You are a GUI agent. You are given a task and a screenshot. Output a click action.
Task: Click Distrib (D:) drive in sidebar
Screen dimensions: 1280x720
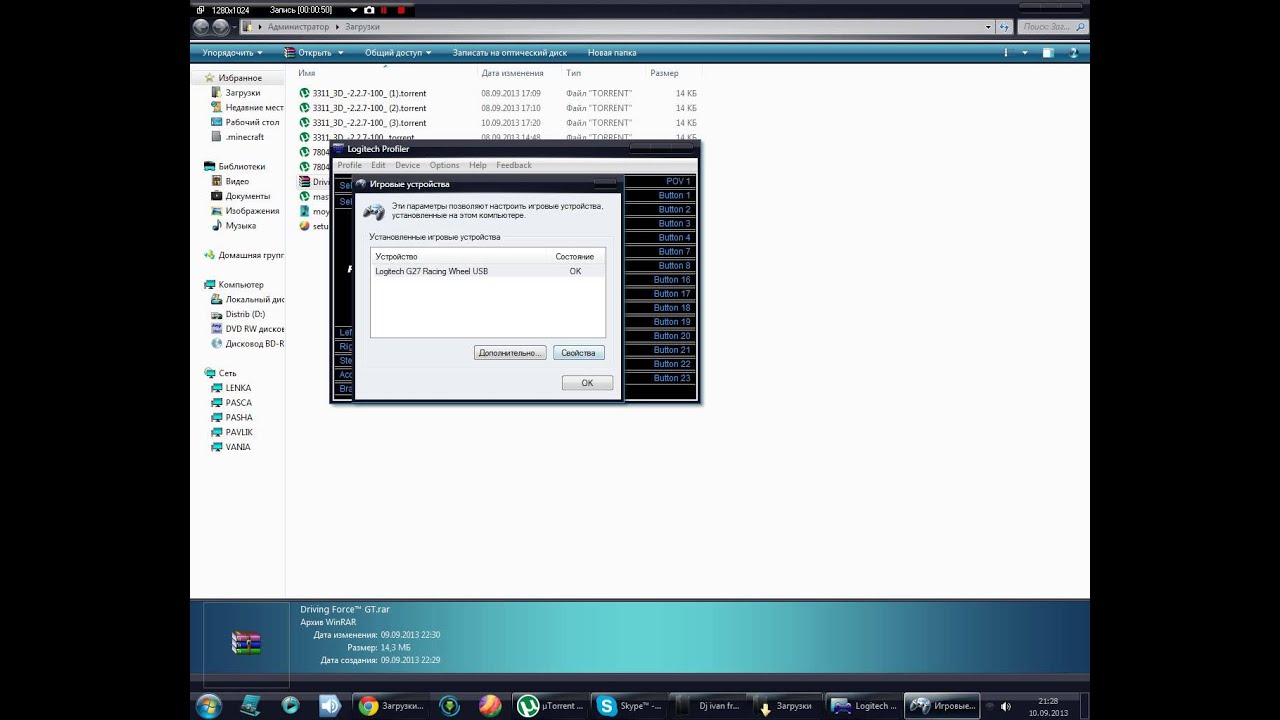click(245, 314)
